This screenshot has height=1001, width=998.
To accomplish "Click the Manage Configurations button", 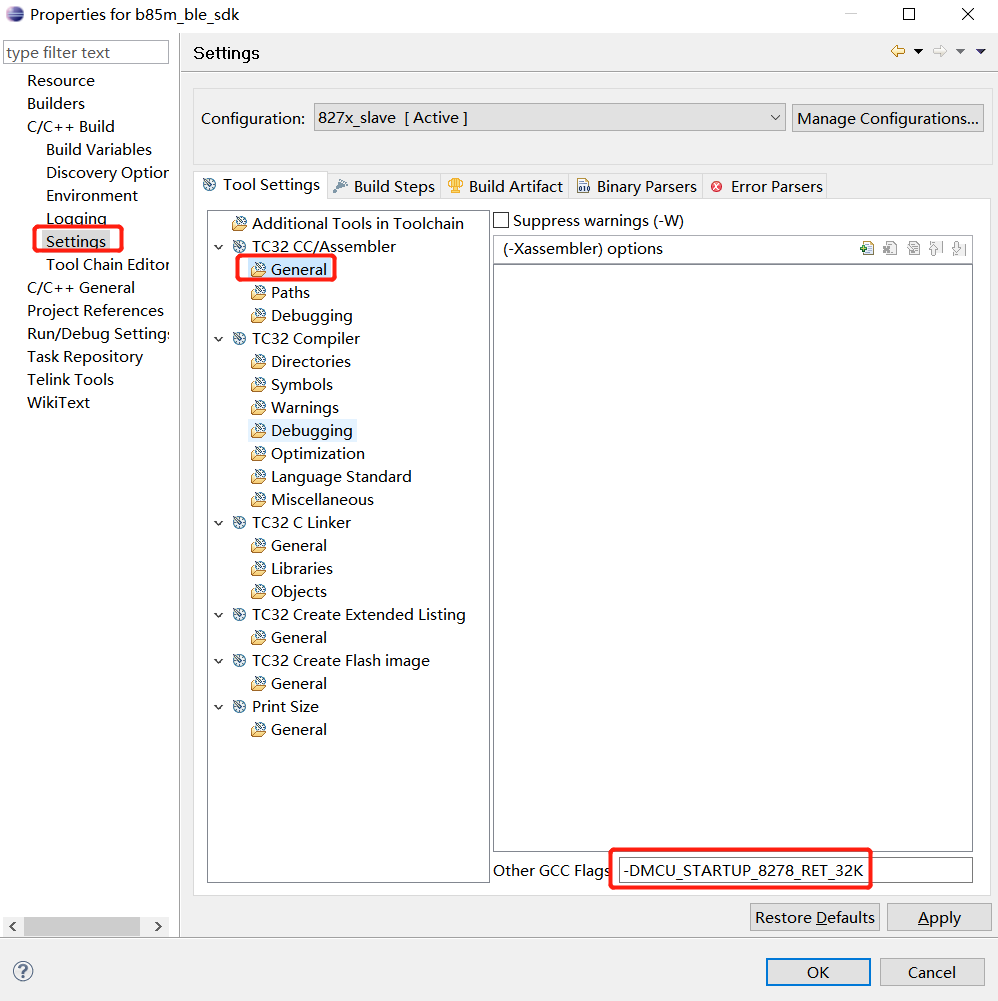I will pyautogui.click(x=887, y=118).
